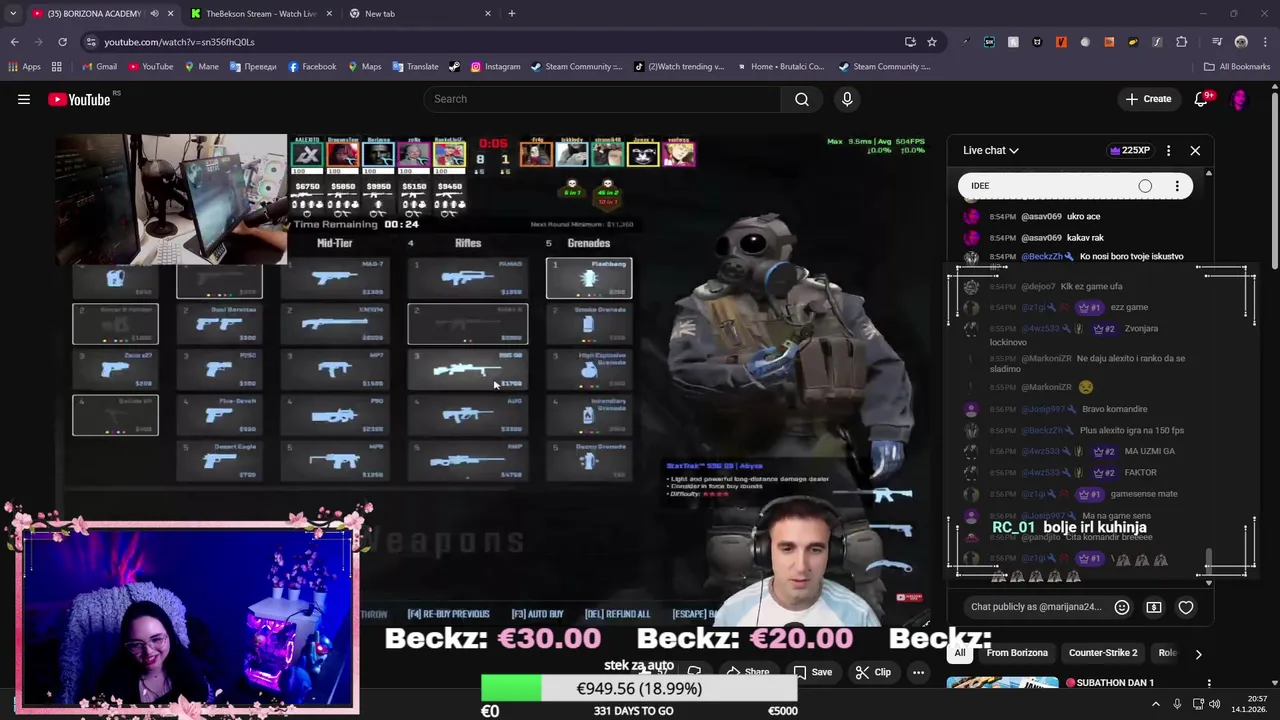
Task: Open All Bookmarks folder
Action: [1237, 67]
